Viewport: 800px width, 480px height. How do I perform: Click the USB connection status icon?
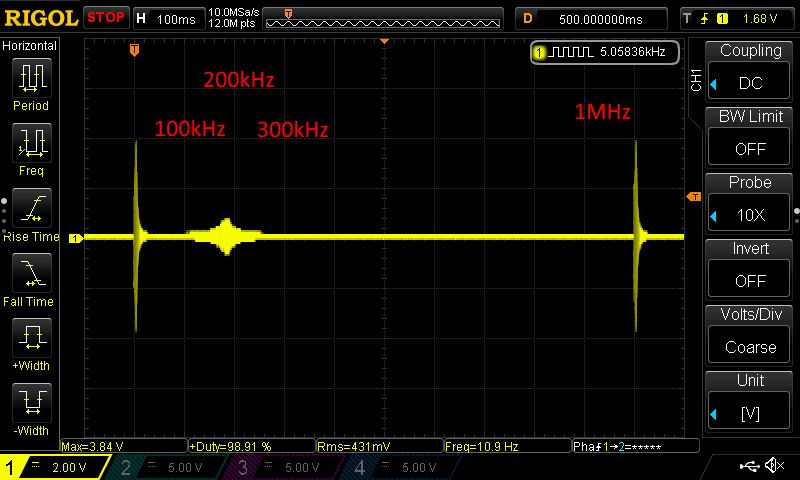click(x=749, y=465)
